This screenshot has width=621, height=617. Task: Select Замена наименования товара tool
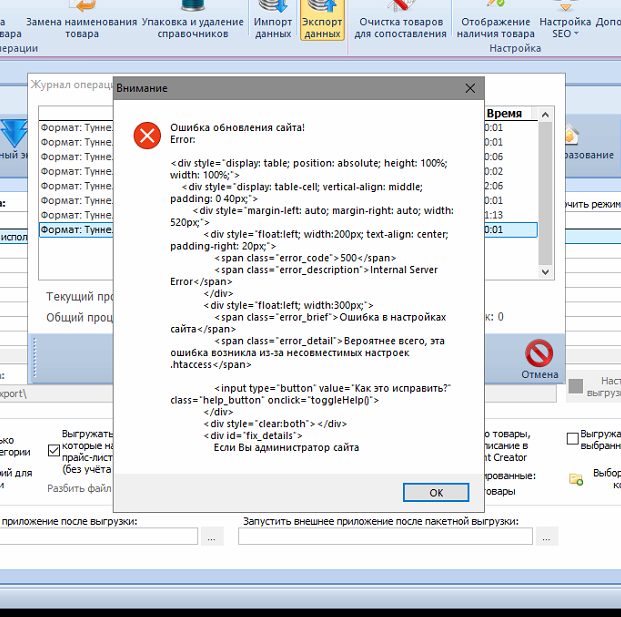[82, 20]
